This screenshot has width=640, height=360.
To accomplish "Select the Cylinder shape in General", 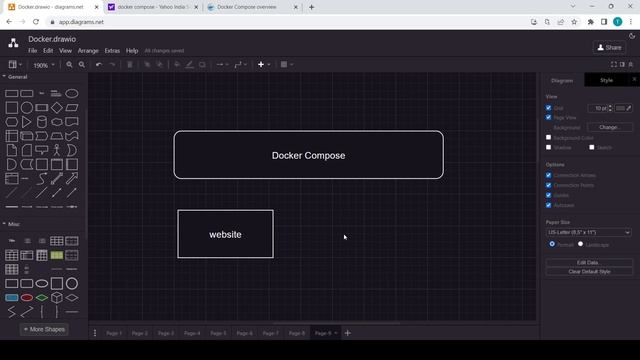I will click(42, 122).
